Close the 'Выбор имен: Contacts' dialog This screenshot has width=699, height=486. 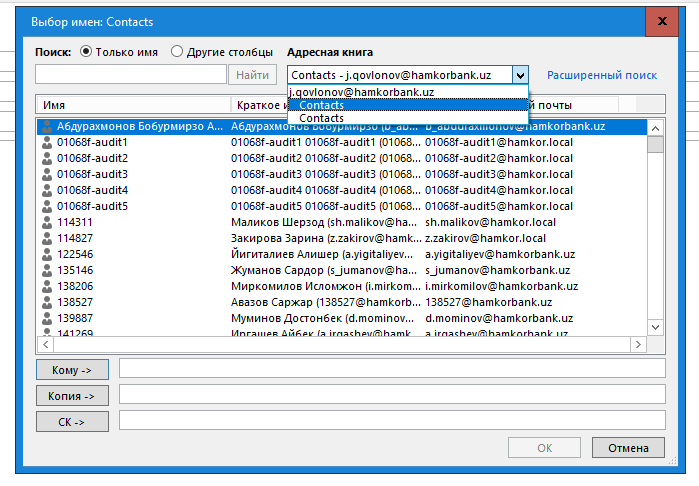click(x=662, y=21)
